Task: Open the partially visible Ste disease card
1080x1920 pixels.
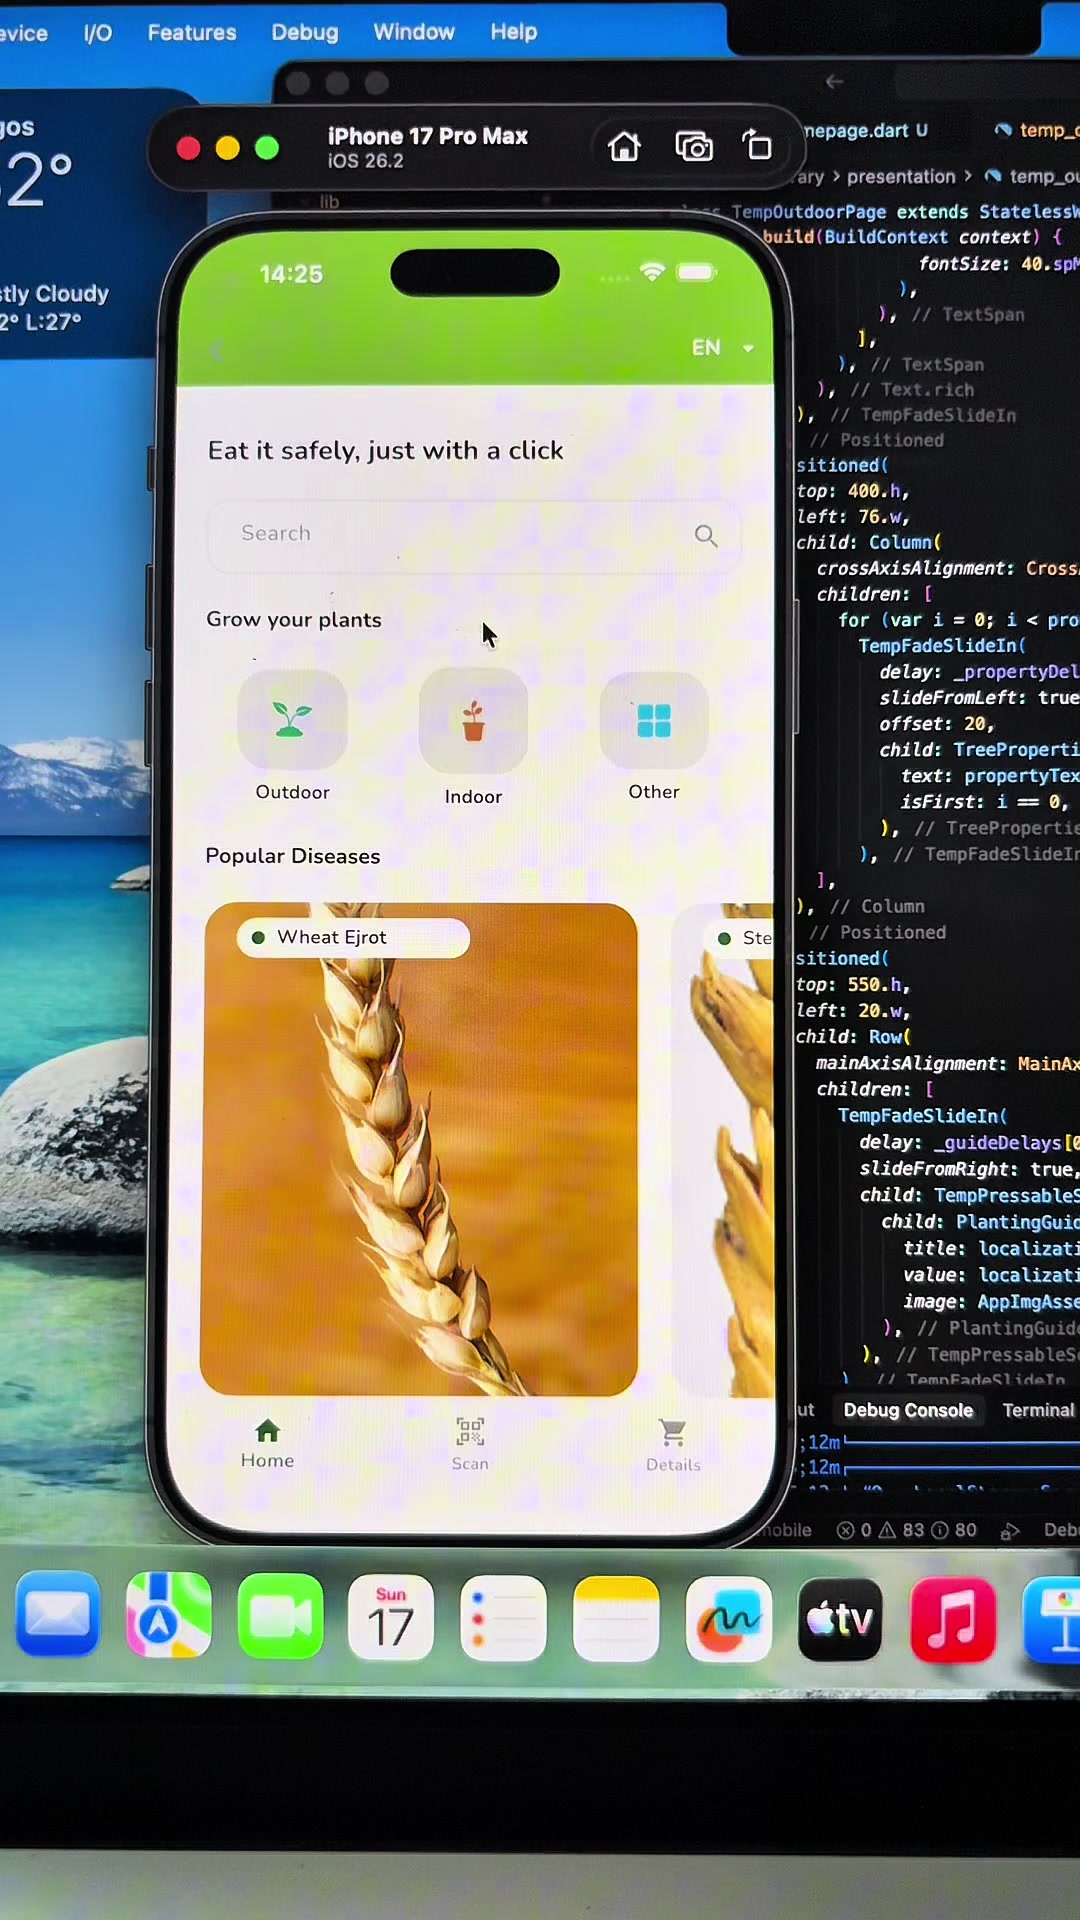Action: click(724, 1150)
